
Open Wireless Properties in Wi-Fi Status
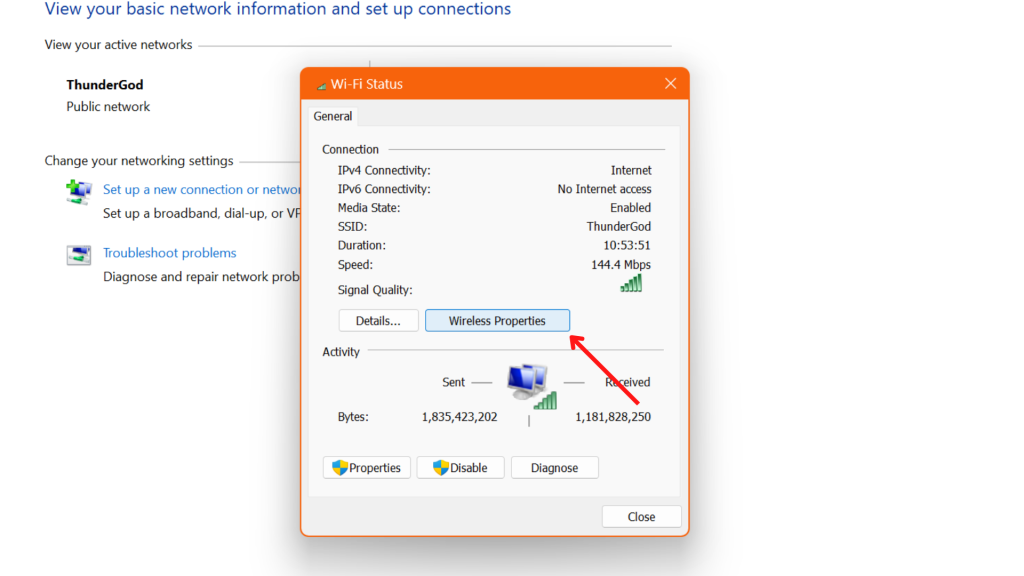click(497, 321)
